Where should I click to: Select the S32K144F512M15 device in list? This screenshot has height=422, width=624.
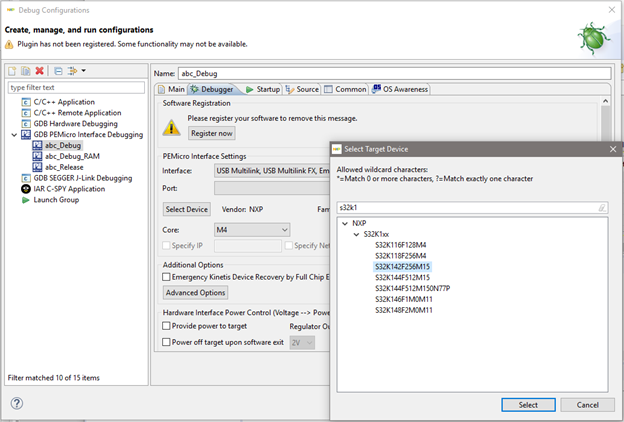click(x=400, y=277)
